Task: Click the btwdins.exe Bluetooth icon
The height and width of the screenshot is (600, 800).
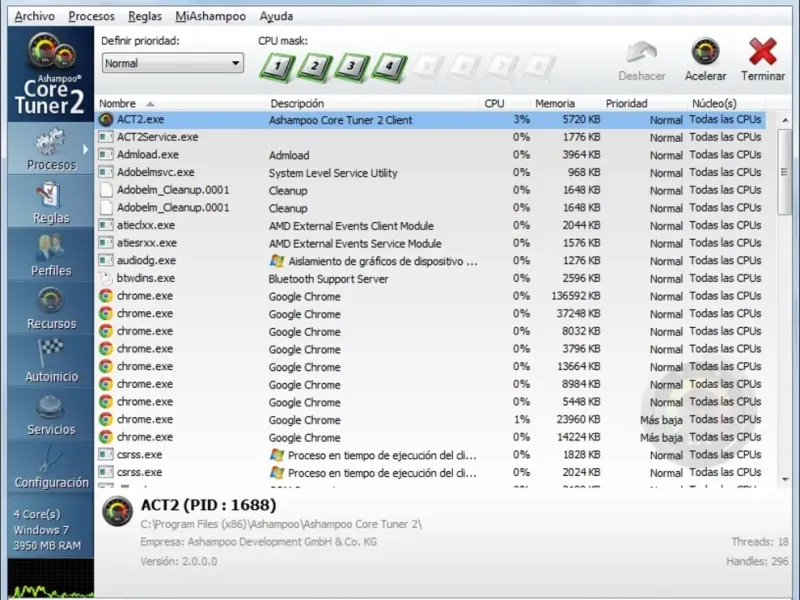Action: coord(106,279)
